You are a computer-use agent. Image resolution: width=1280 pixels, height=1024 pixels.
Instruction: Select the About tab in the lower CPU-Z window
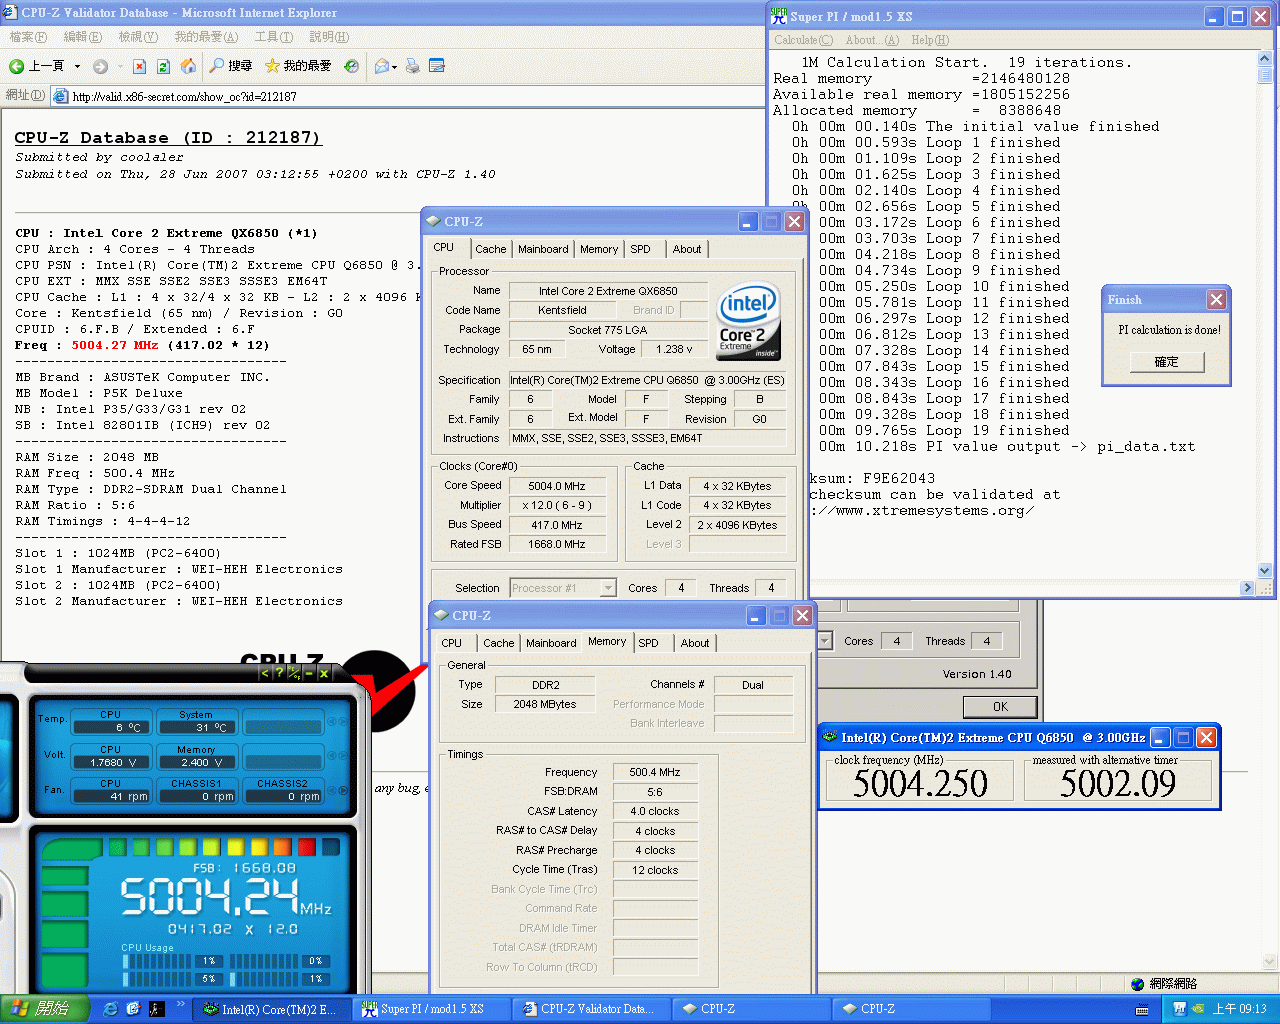point(695,643)
